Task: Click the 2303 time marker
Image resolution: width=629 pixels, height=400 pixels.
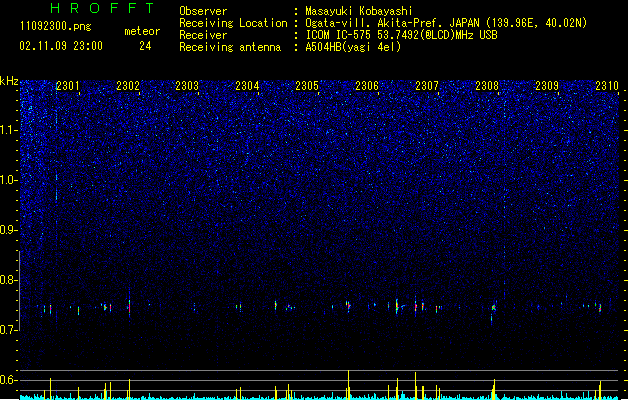Action: pos(187,86)
